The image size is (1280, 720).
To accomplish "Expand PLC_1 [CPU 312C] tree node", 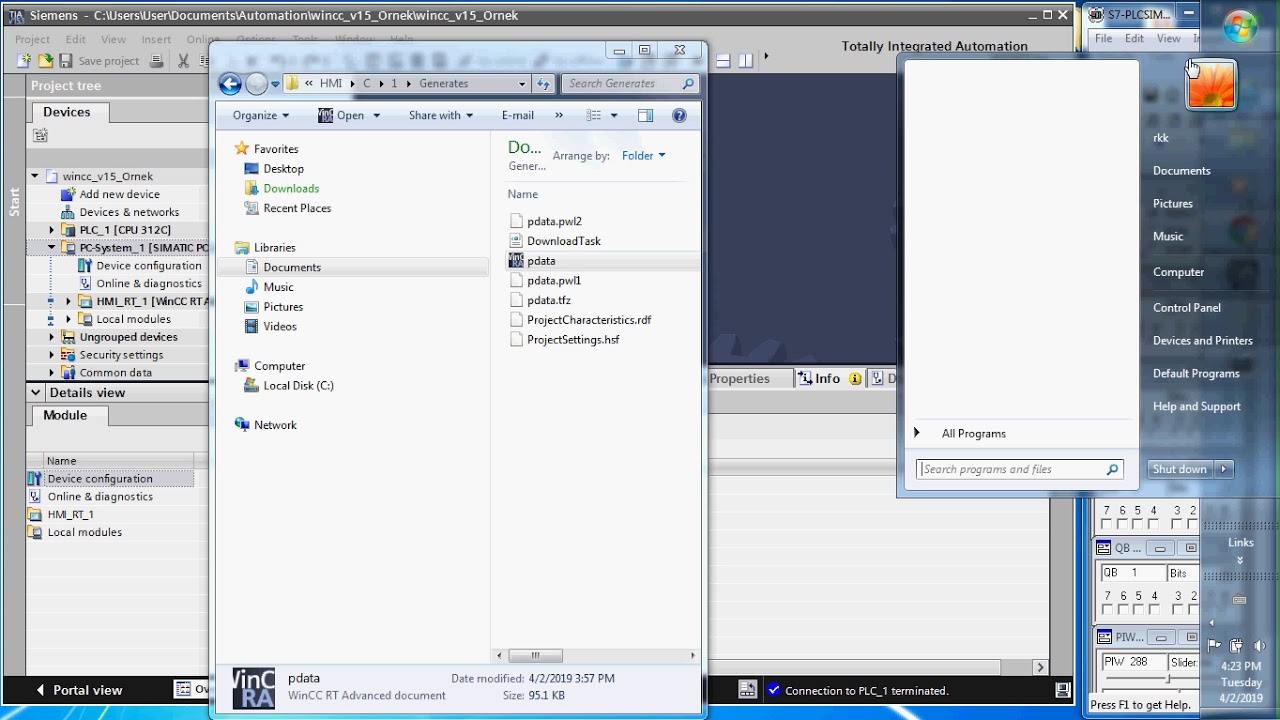I will click(52, 230).
